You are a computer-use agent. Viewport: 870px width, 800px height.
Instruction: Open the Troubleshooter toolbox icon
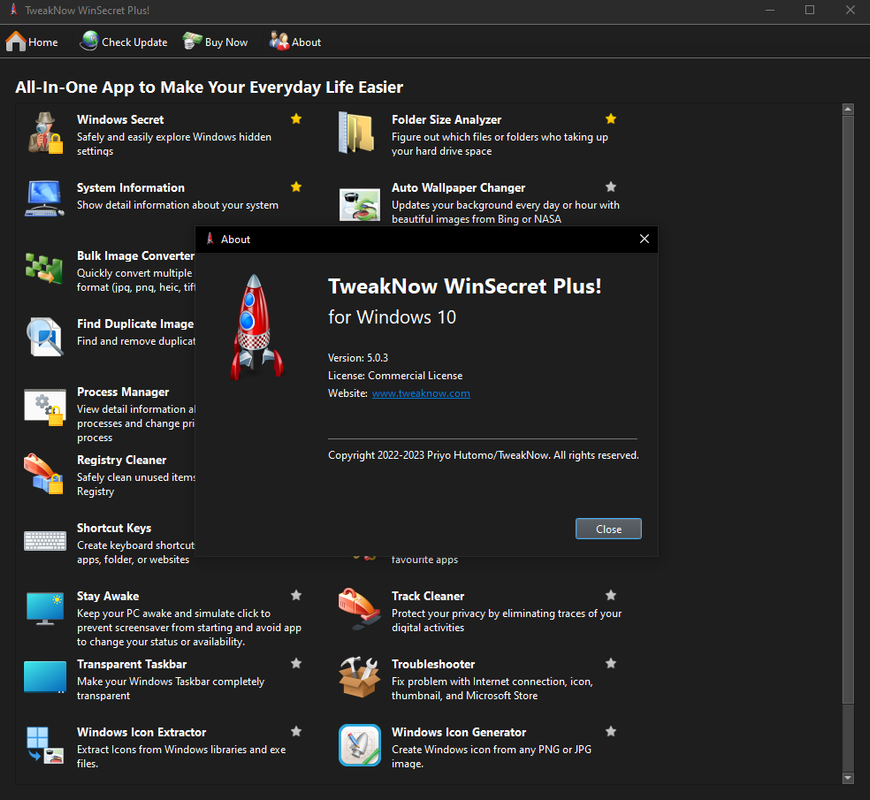point(360,677)
